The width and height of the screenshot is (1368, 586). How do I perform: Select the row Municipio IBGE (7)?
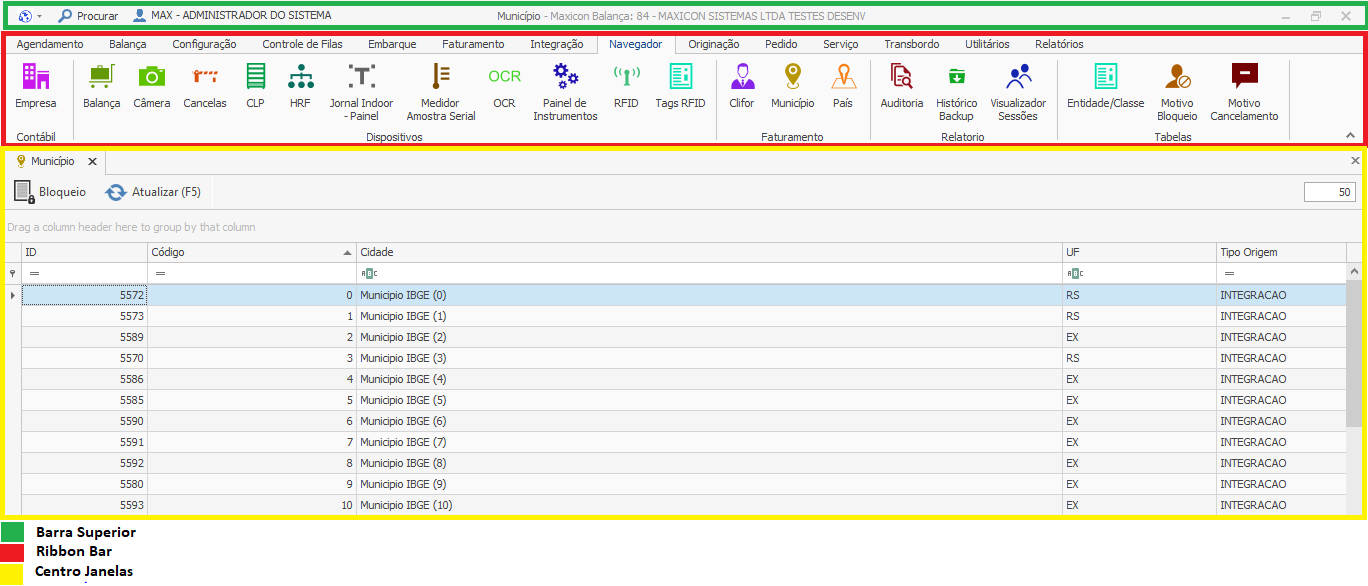click(x=684, y=442)
